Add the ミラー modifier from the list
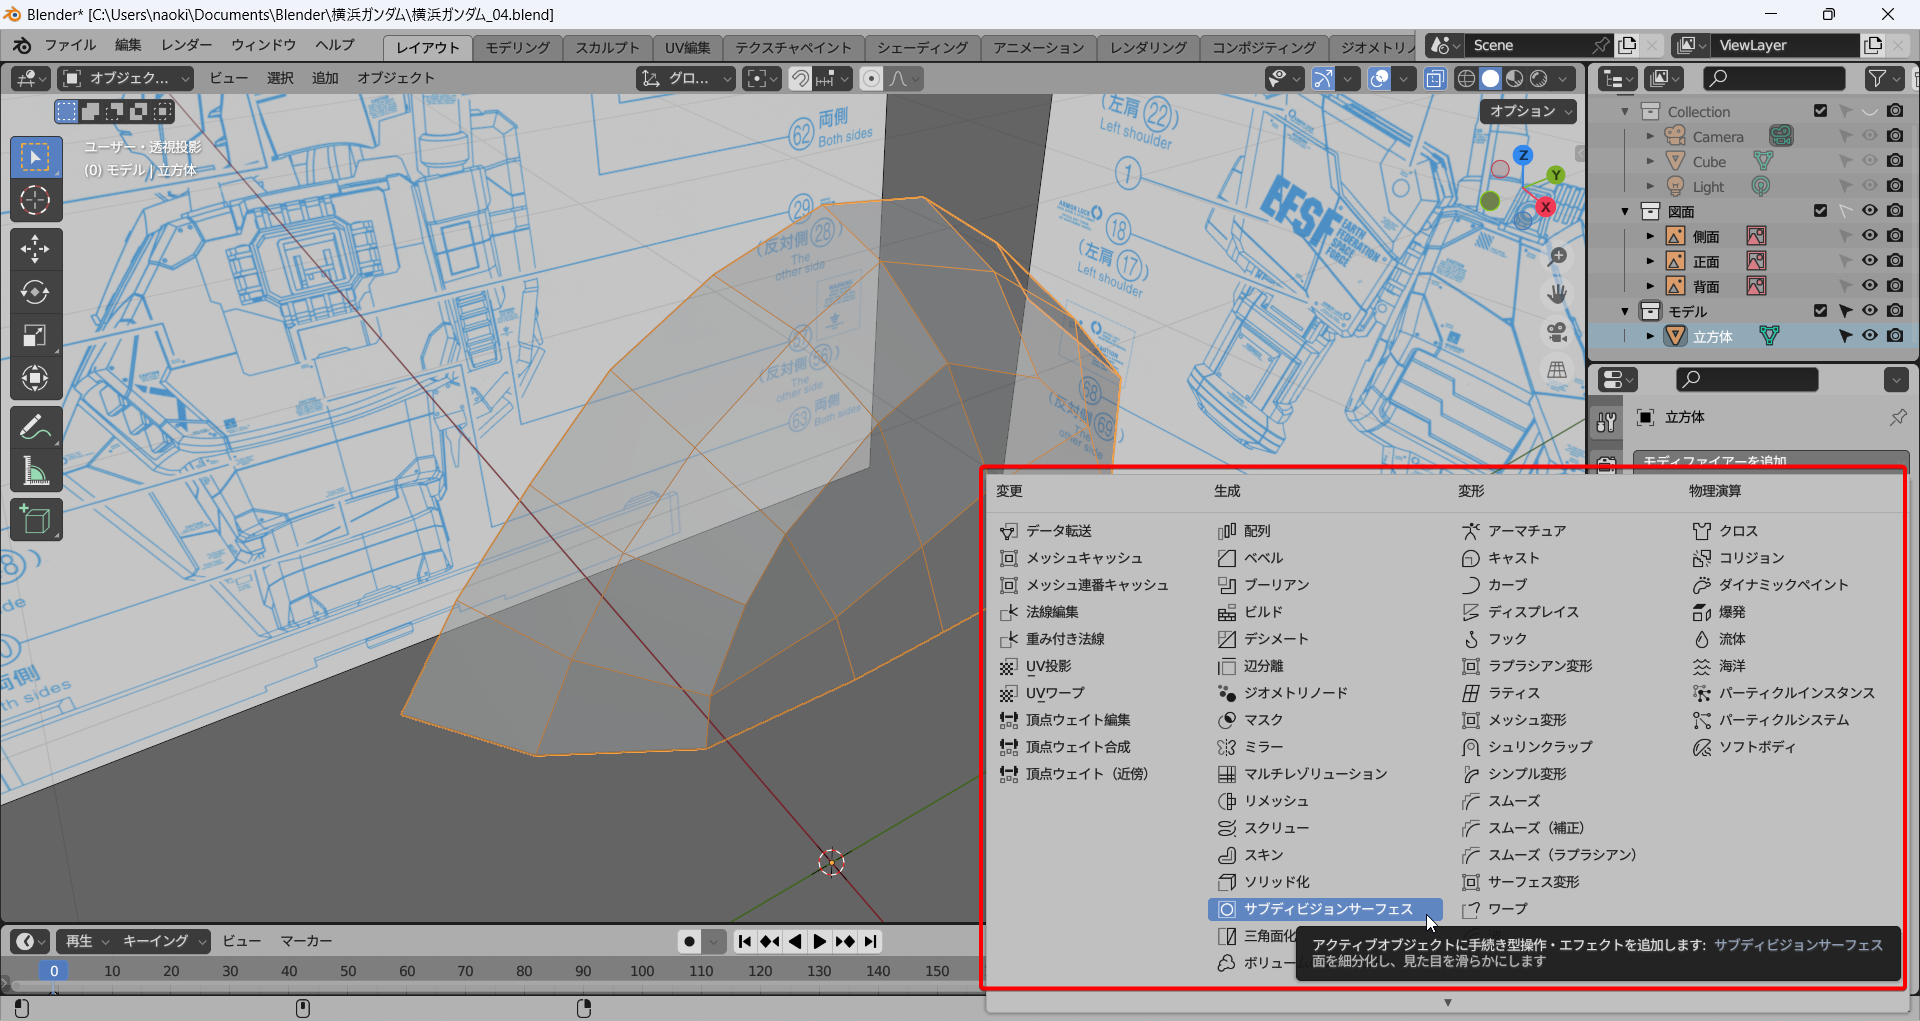This screenshot has height=1021, width=1920. (1263, 747)
